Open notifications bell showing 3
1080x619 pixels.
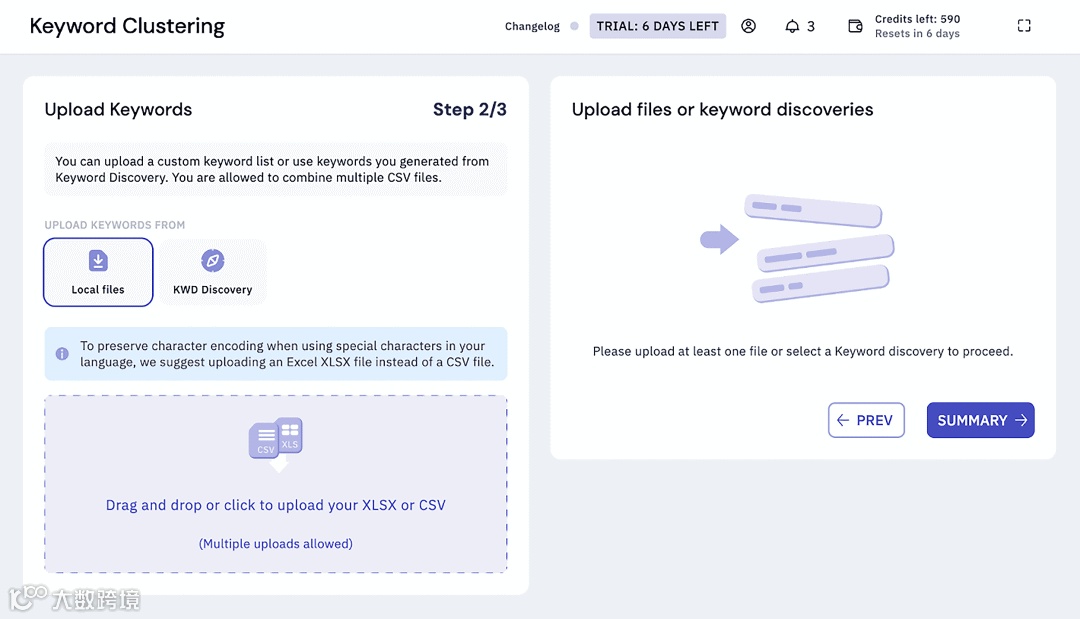(x=800, y=26)
